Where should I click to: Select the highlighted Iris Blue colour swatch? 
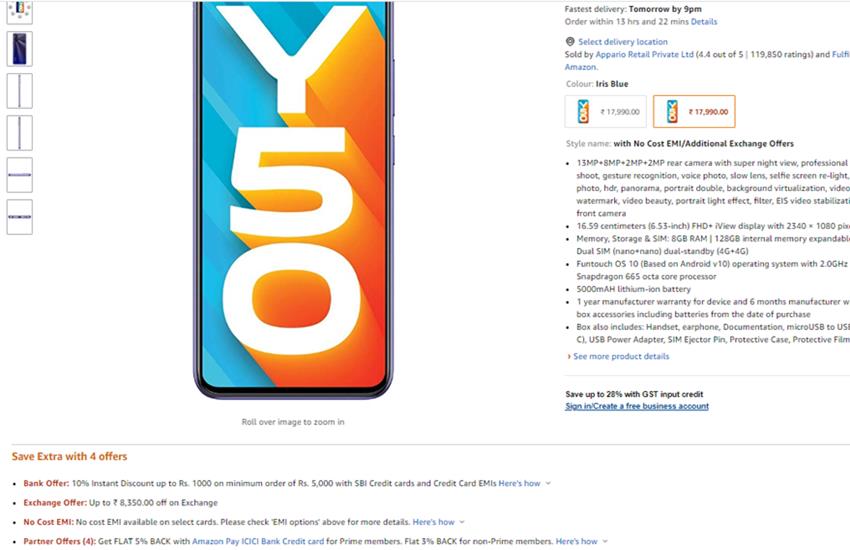point(694,112)
